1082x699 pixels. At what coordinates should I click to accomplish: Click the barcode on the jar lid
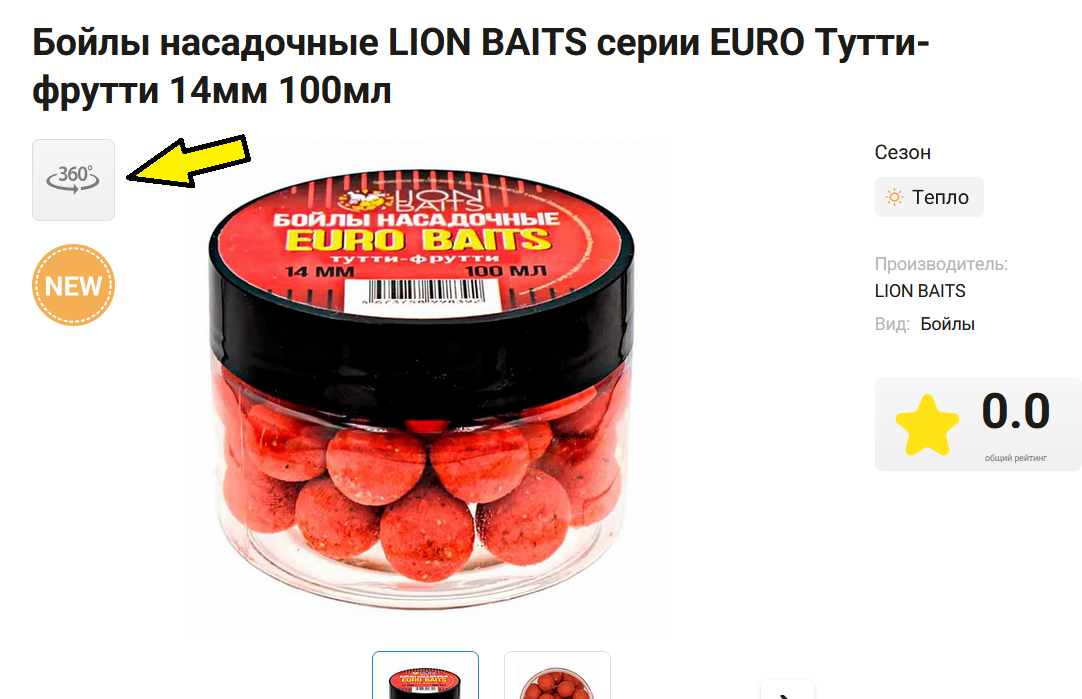click(422, 294)
